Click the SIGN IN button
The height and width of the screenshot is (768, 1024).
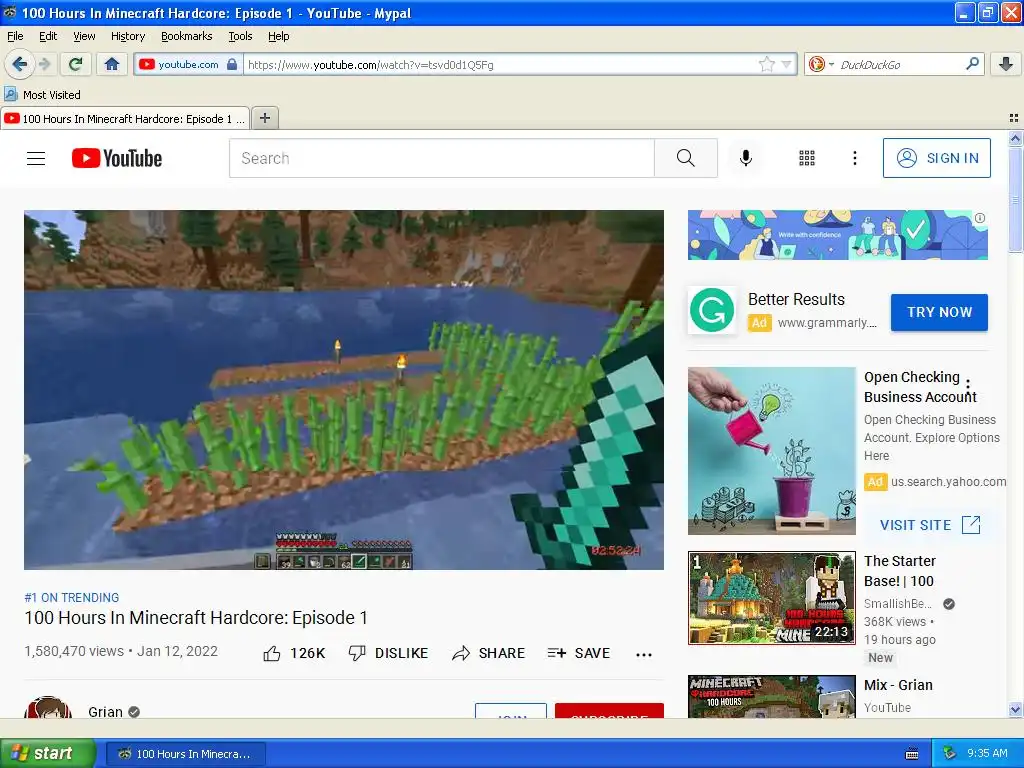[936, 158]
